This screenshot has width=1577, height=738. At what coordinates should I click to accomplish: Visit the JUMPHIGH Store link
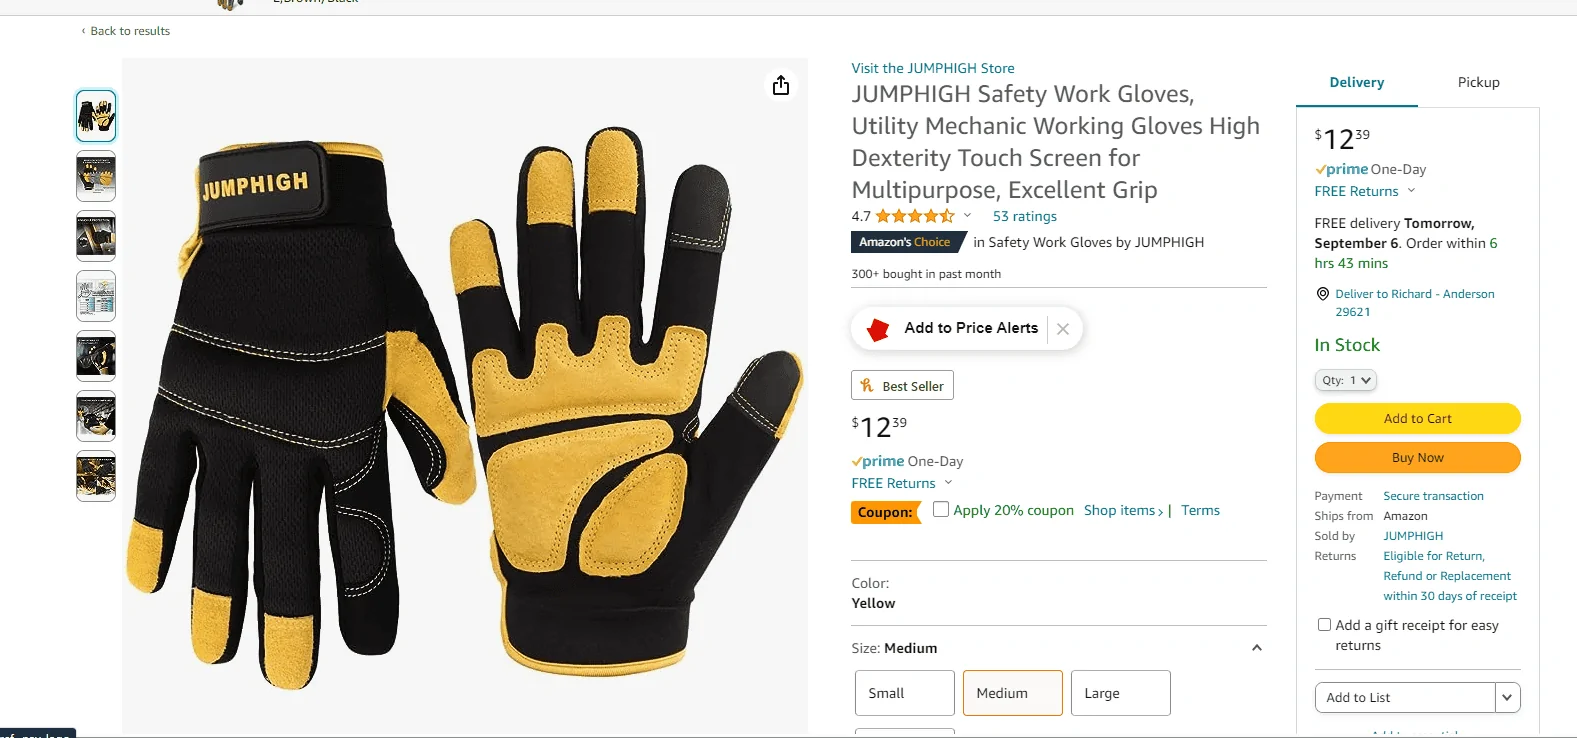click(933, 68)
